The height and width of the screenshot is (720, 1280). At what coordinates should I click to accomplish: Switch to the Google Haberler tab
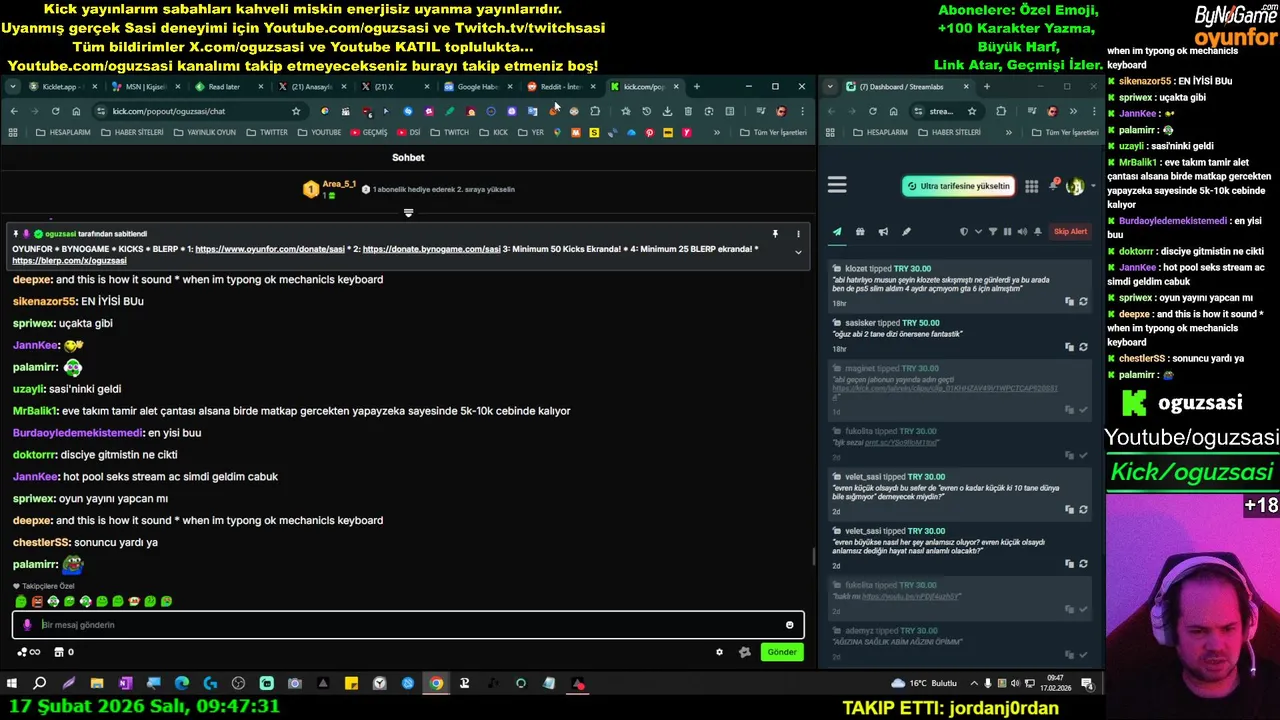[477, 87]
